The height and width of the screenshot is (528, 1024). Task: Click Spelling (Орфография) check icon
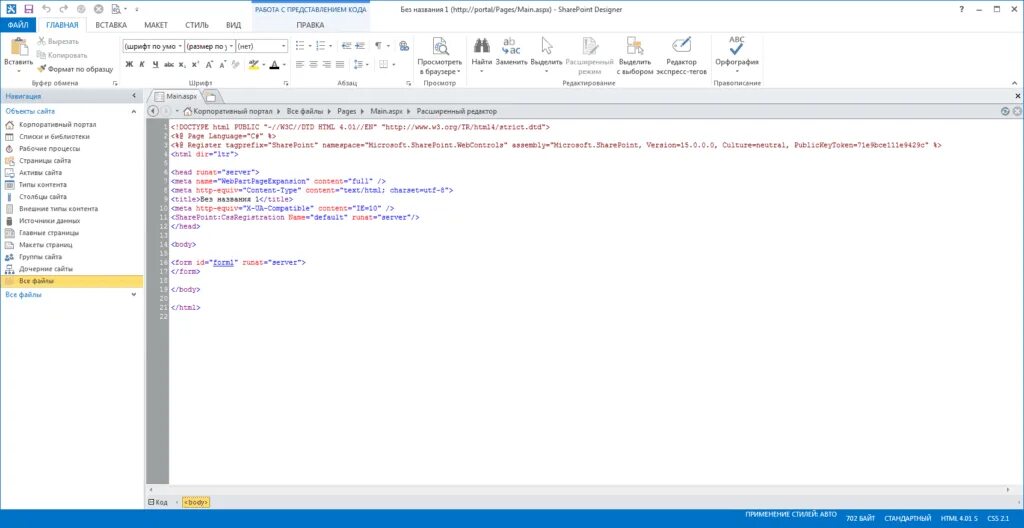tap(737, 46)
